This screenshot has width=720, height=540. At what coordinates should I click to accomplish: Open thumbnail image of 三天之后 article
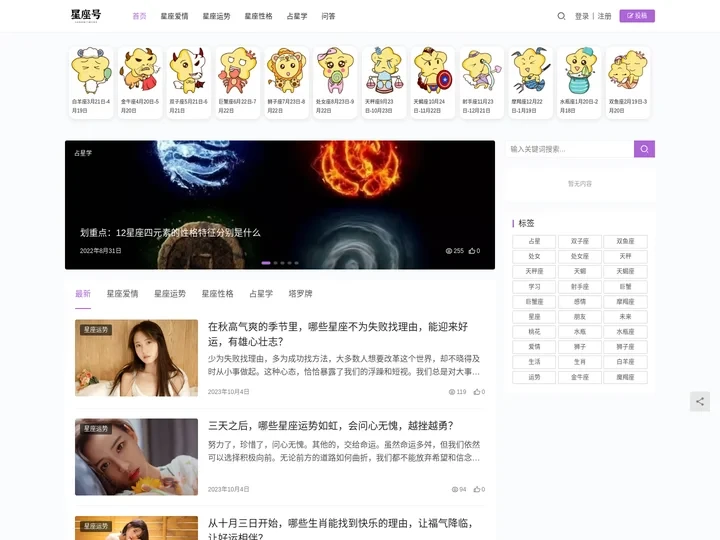point(136,457)
